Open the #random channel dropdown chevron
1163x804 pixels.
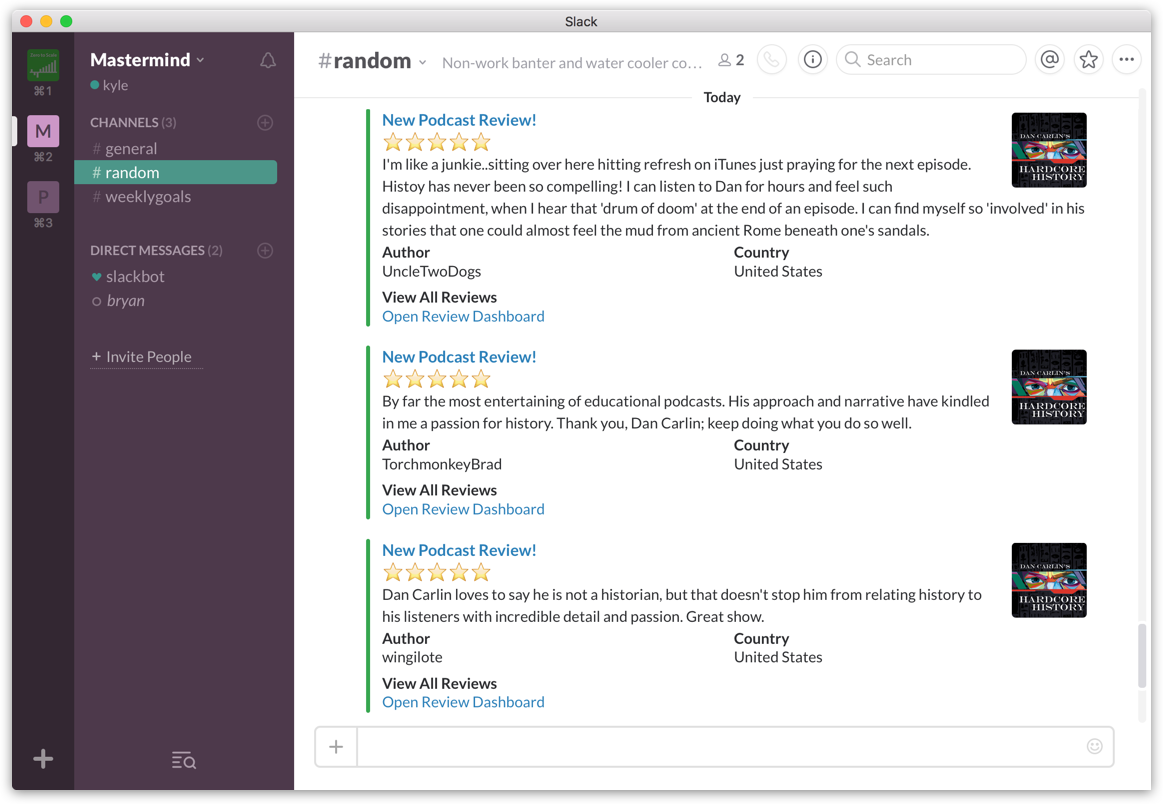pos(422,62)
